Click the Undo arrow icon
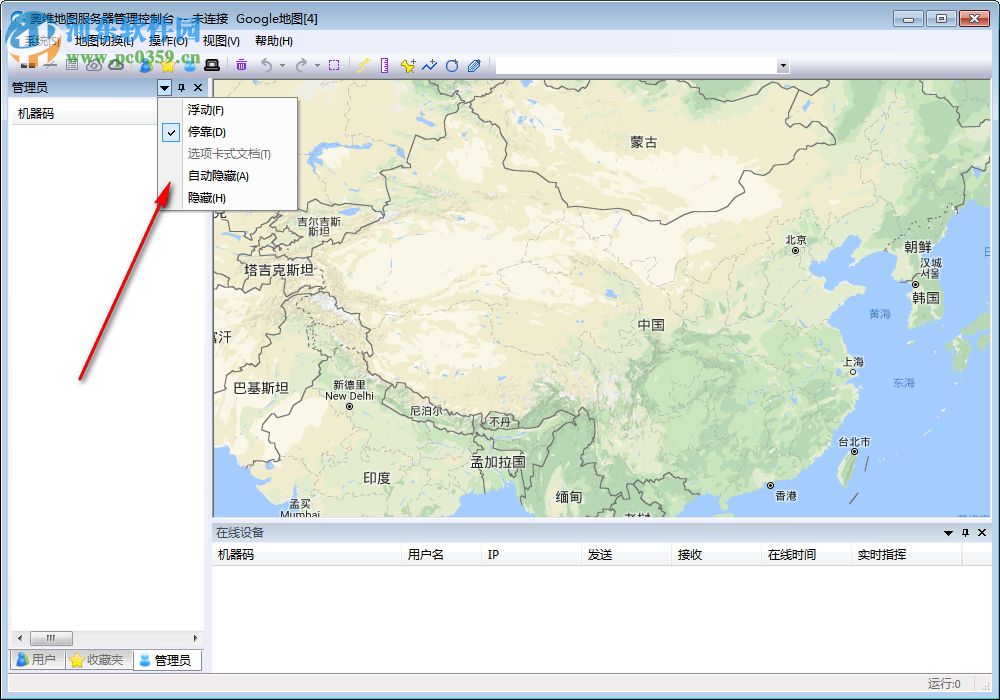The height and width of the screenshot is (700, 1000). point(266,65)
